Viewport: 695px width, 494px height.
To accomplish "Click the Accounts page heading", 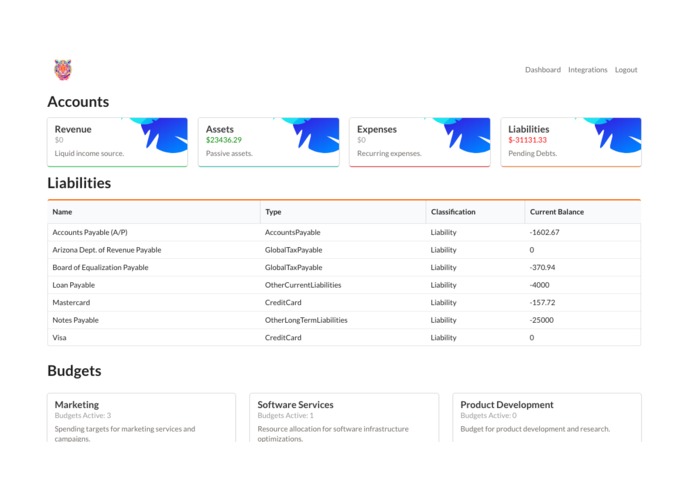I will 78,101.
